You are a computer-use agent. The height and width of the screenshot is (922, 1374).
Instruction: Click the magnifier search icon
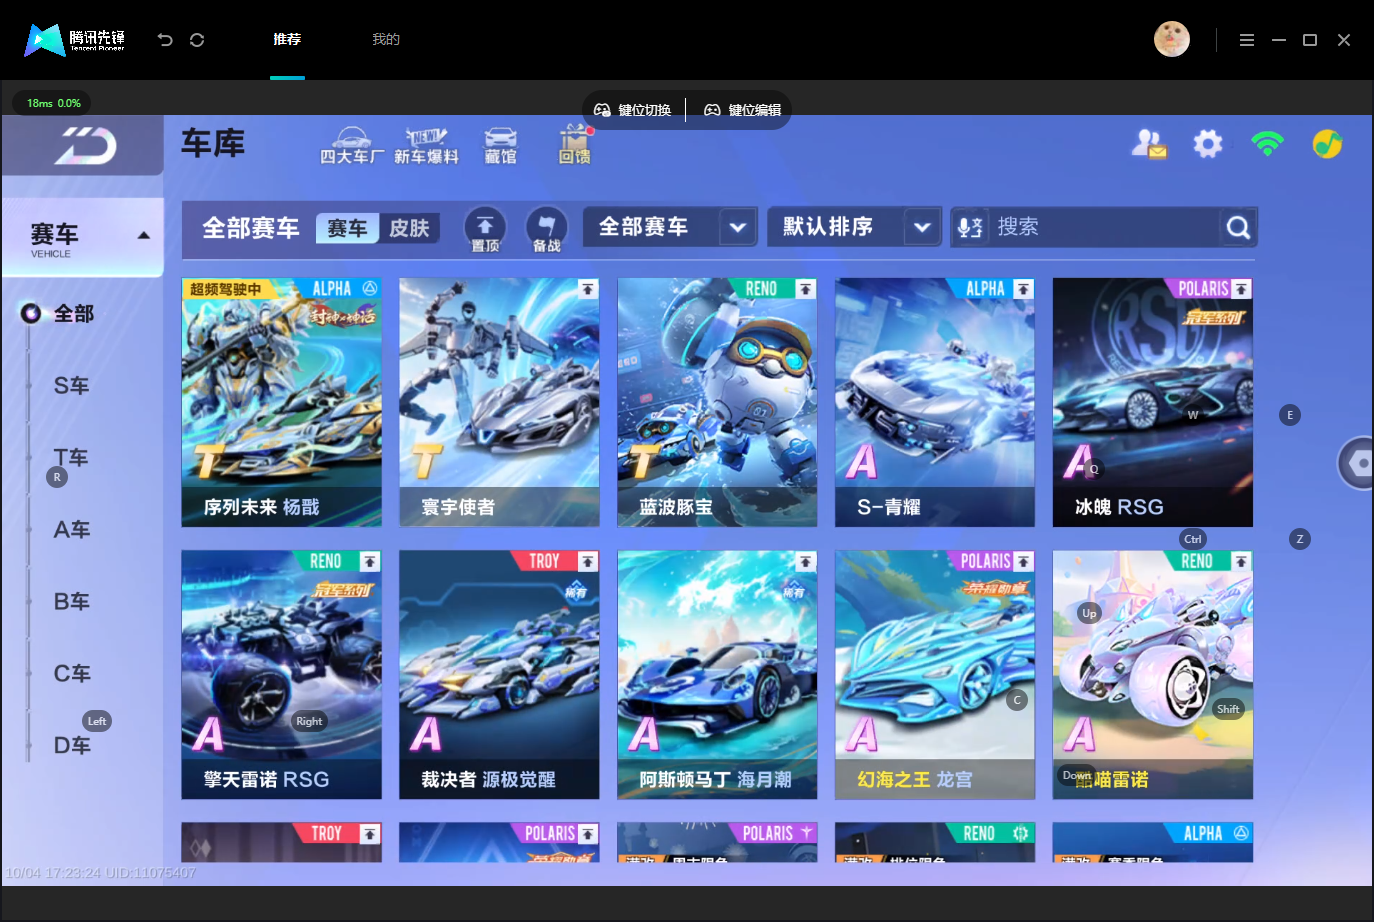tap(1238, 228)
